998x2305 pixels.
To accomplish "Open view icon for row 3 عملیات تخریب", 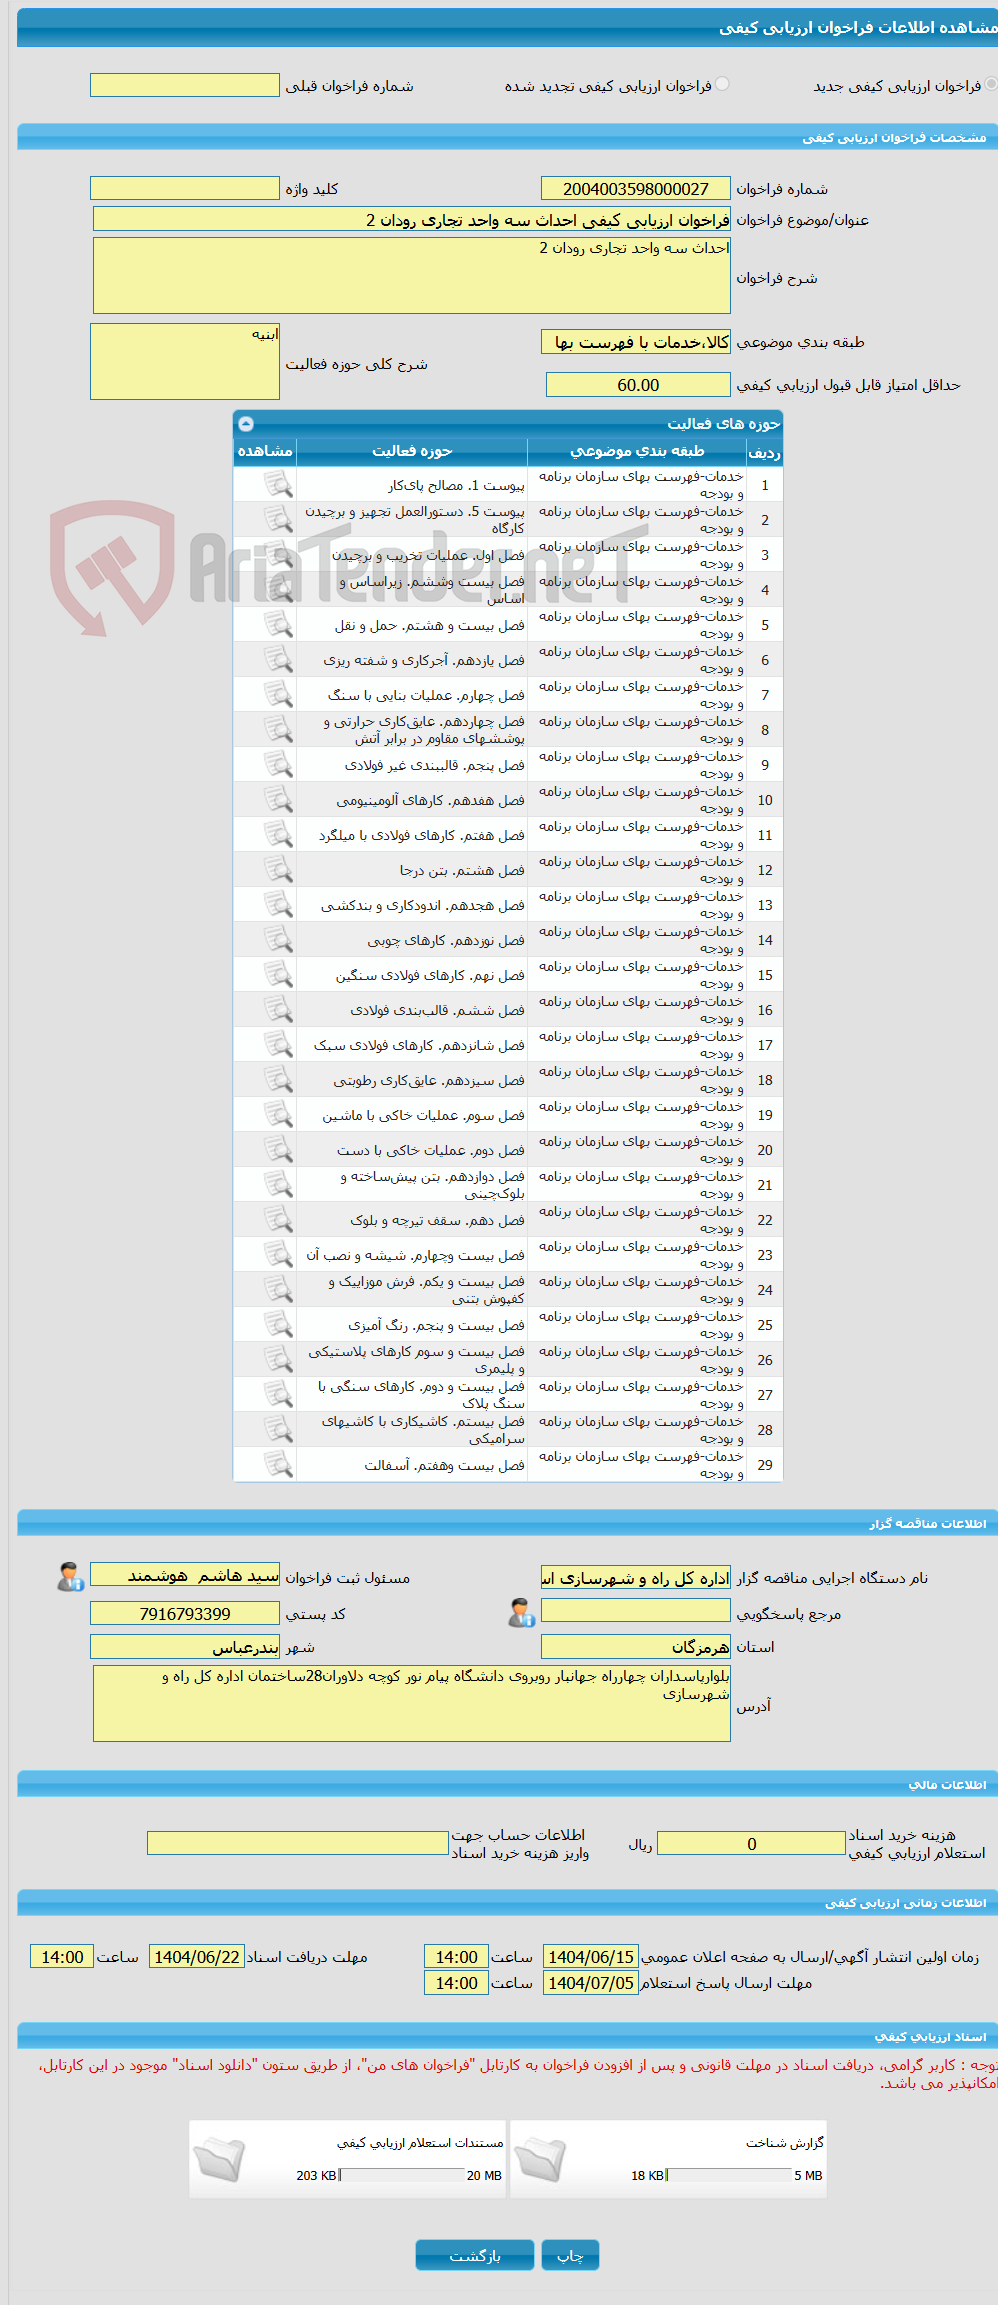I will (278, 555).
